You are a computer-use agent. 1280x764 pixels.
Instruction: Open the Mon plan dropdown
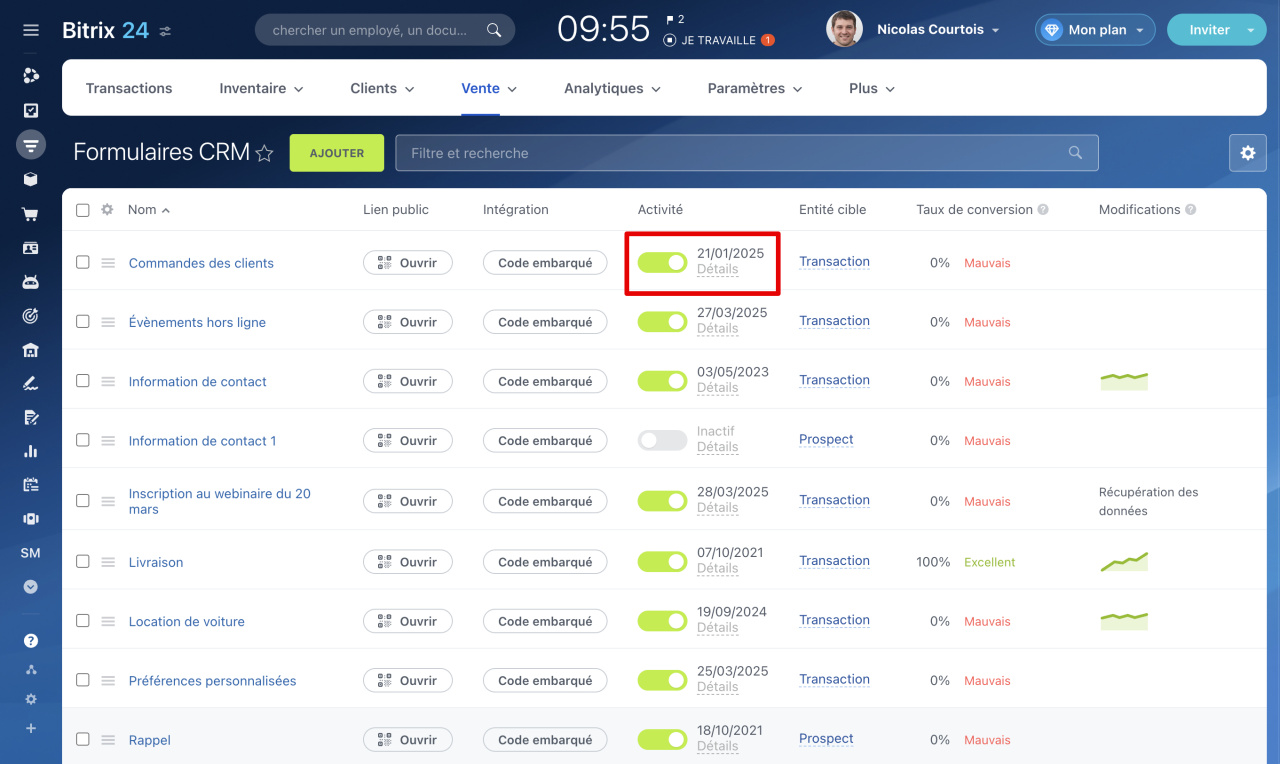[1095, 30]
